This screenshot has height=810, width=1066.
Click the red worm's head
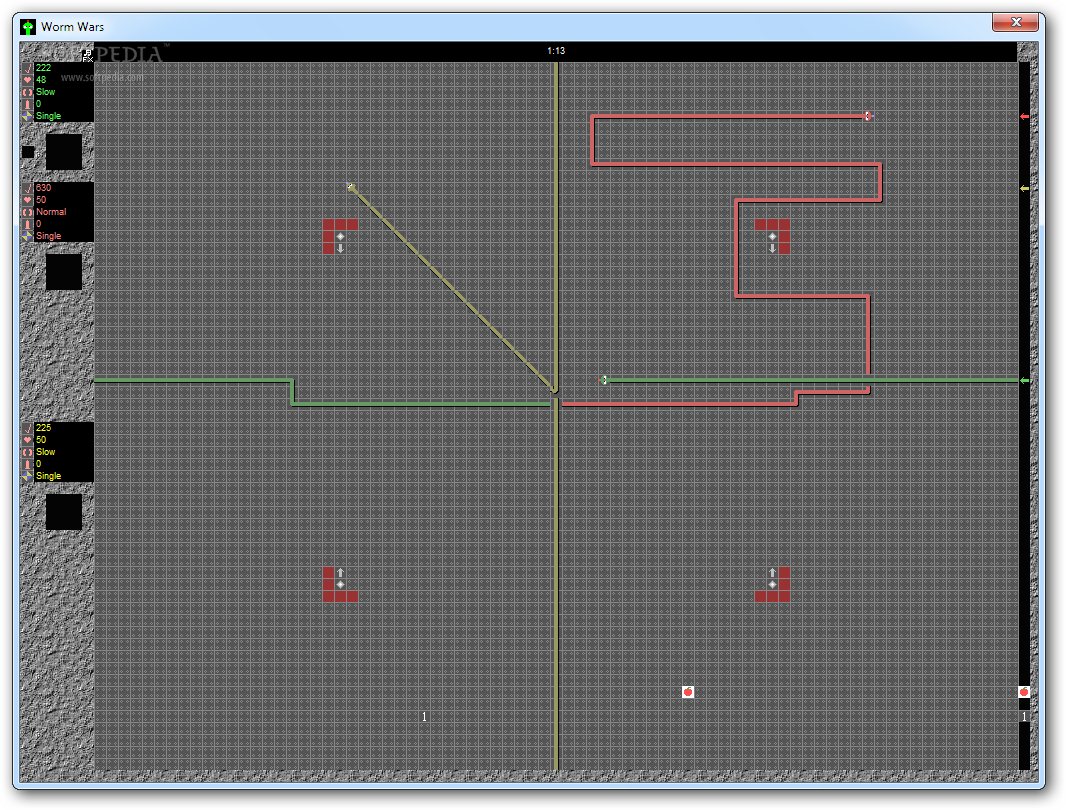[868, 116]
